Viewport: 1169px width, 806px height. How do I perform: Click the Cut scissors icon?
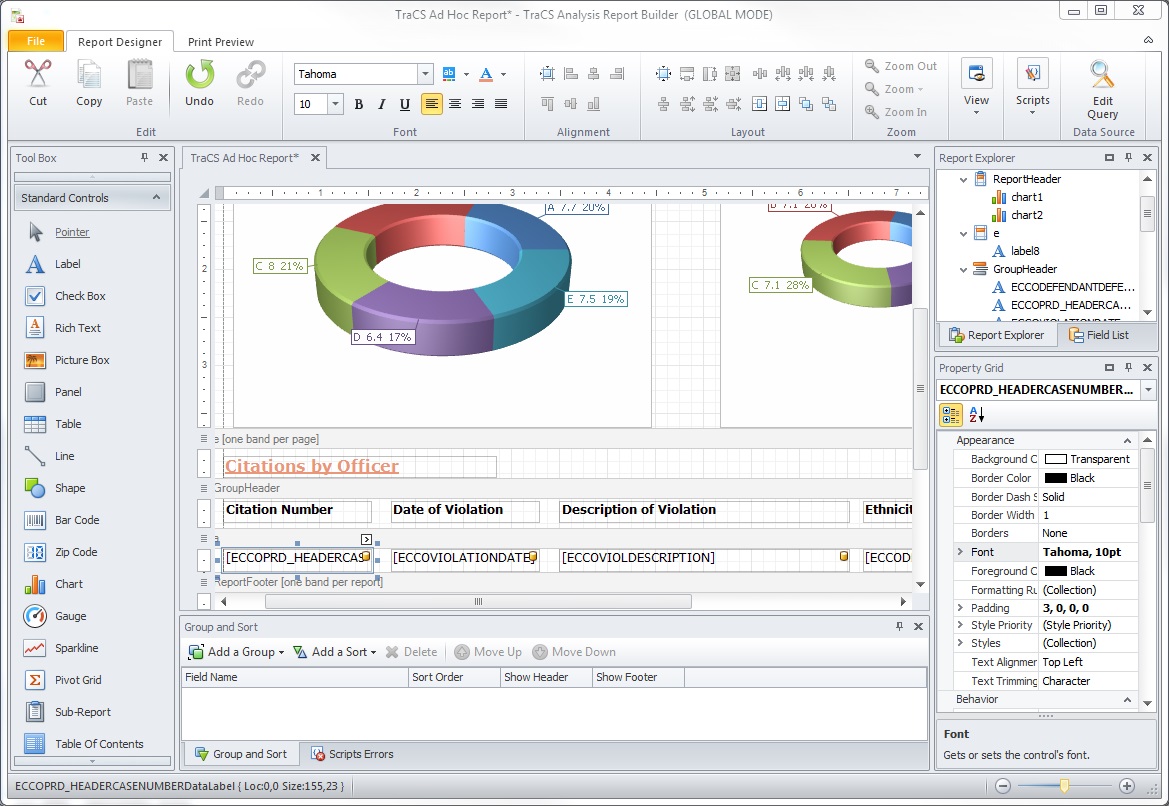(x=38, y=74)
